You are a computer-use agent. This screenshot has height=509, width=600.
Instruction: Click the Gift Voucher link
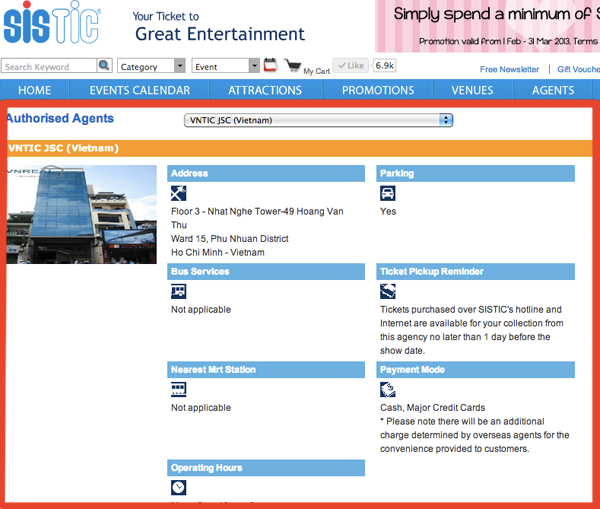click(579, 69)
